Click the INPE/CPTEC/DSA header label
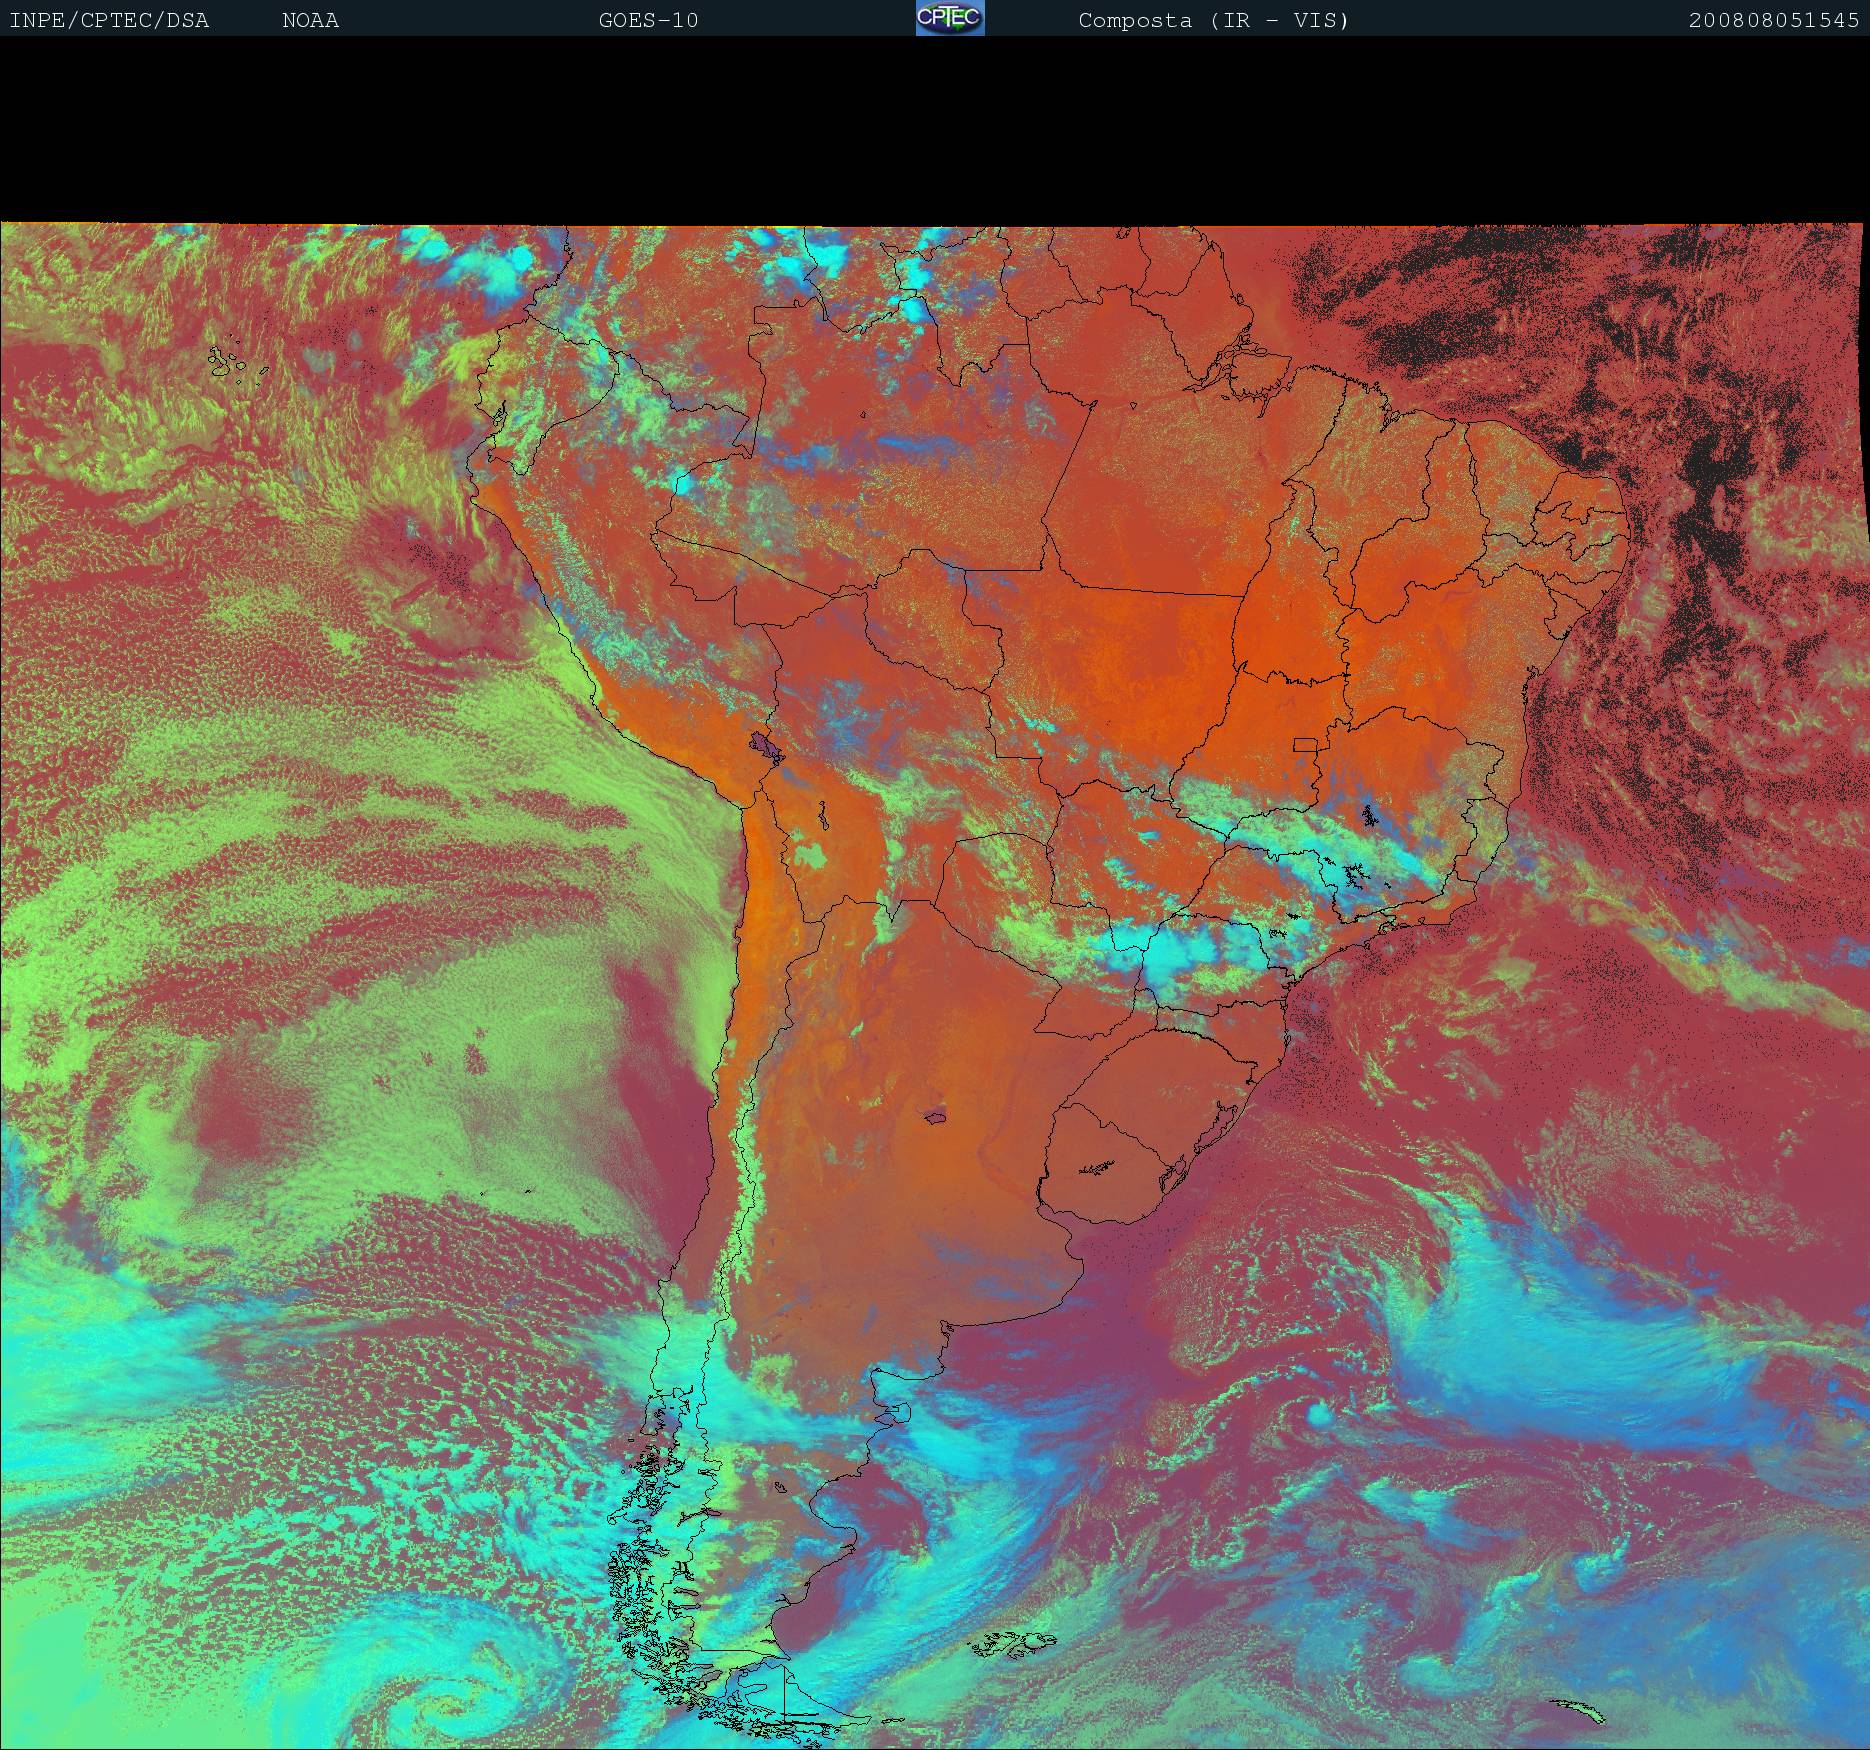 pos(109,20)
